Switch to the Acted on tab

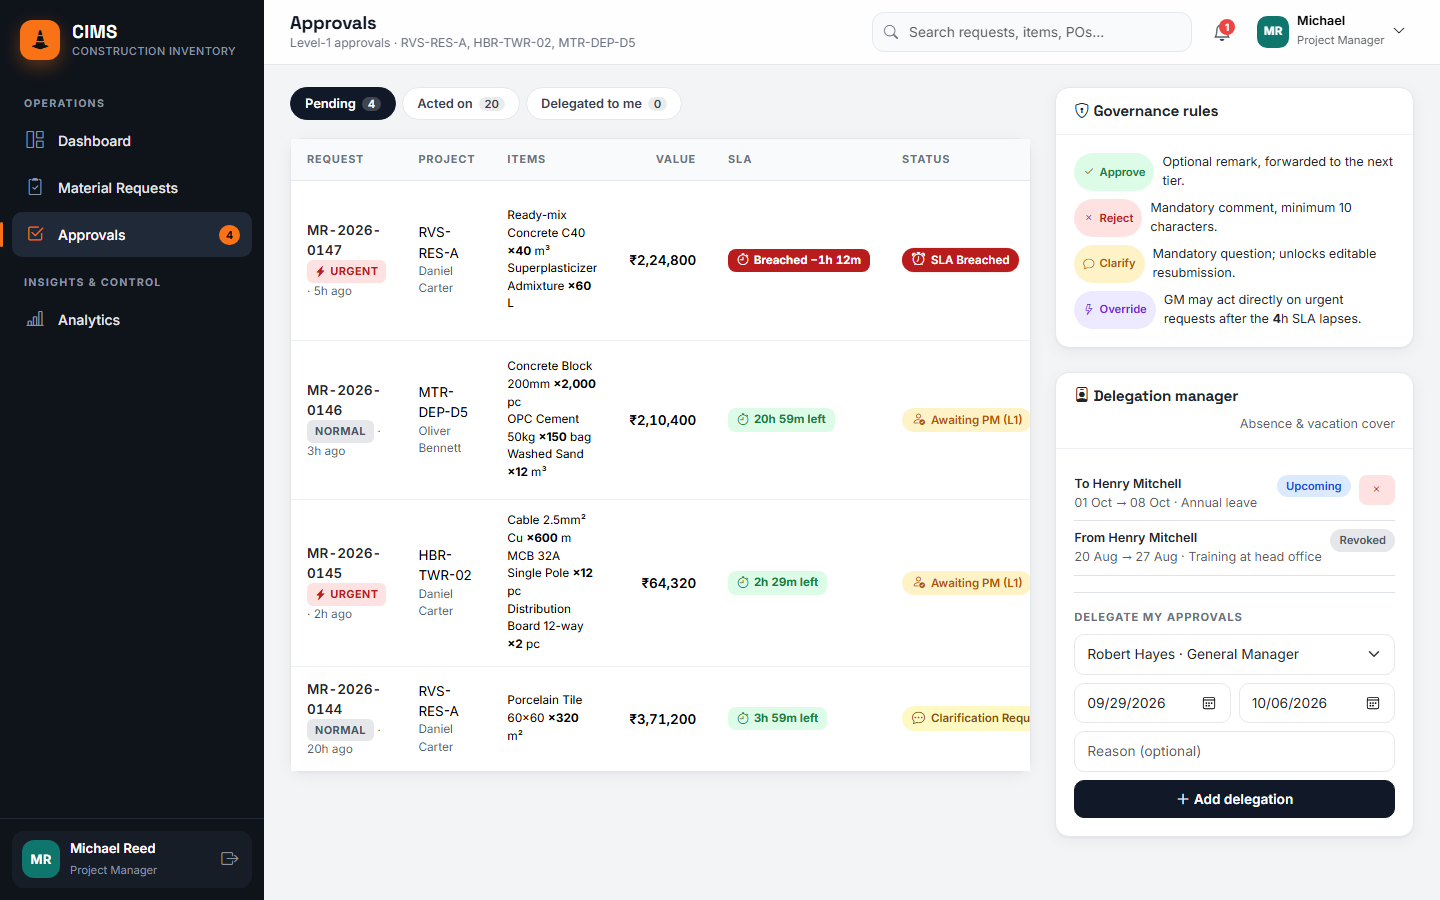(x=460, y=104)
